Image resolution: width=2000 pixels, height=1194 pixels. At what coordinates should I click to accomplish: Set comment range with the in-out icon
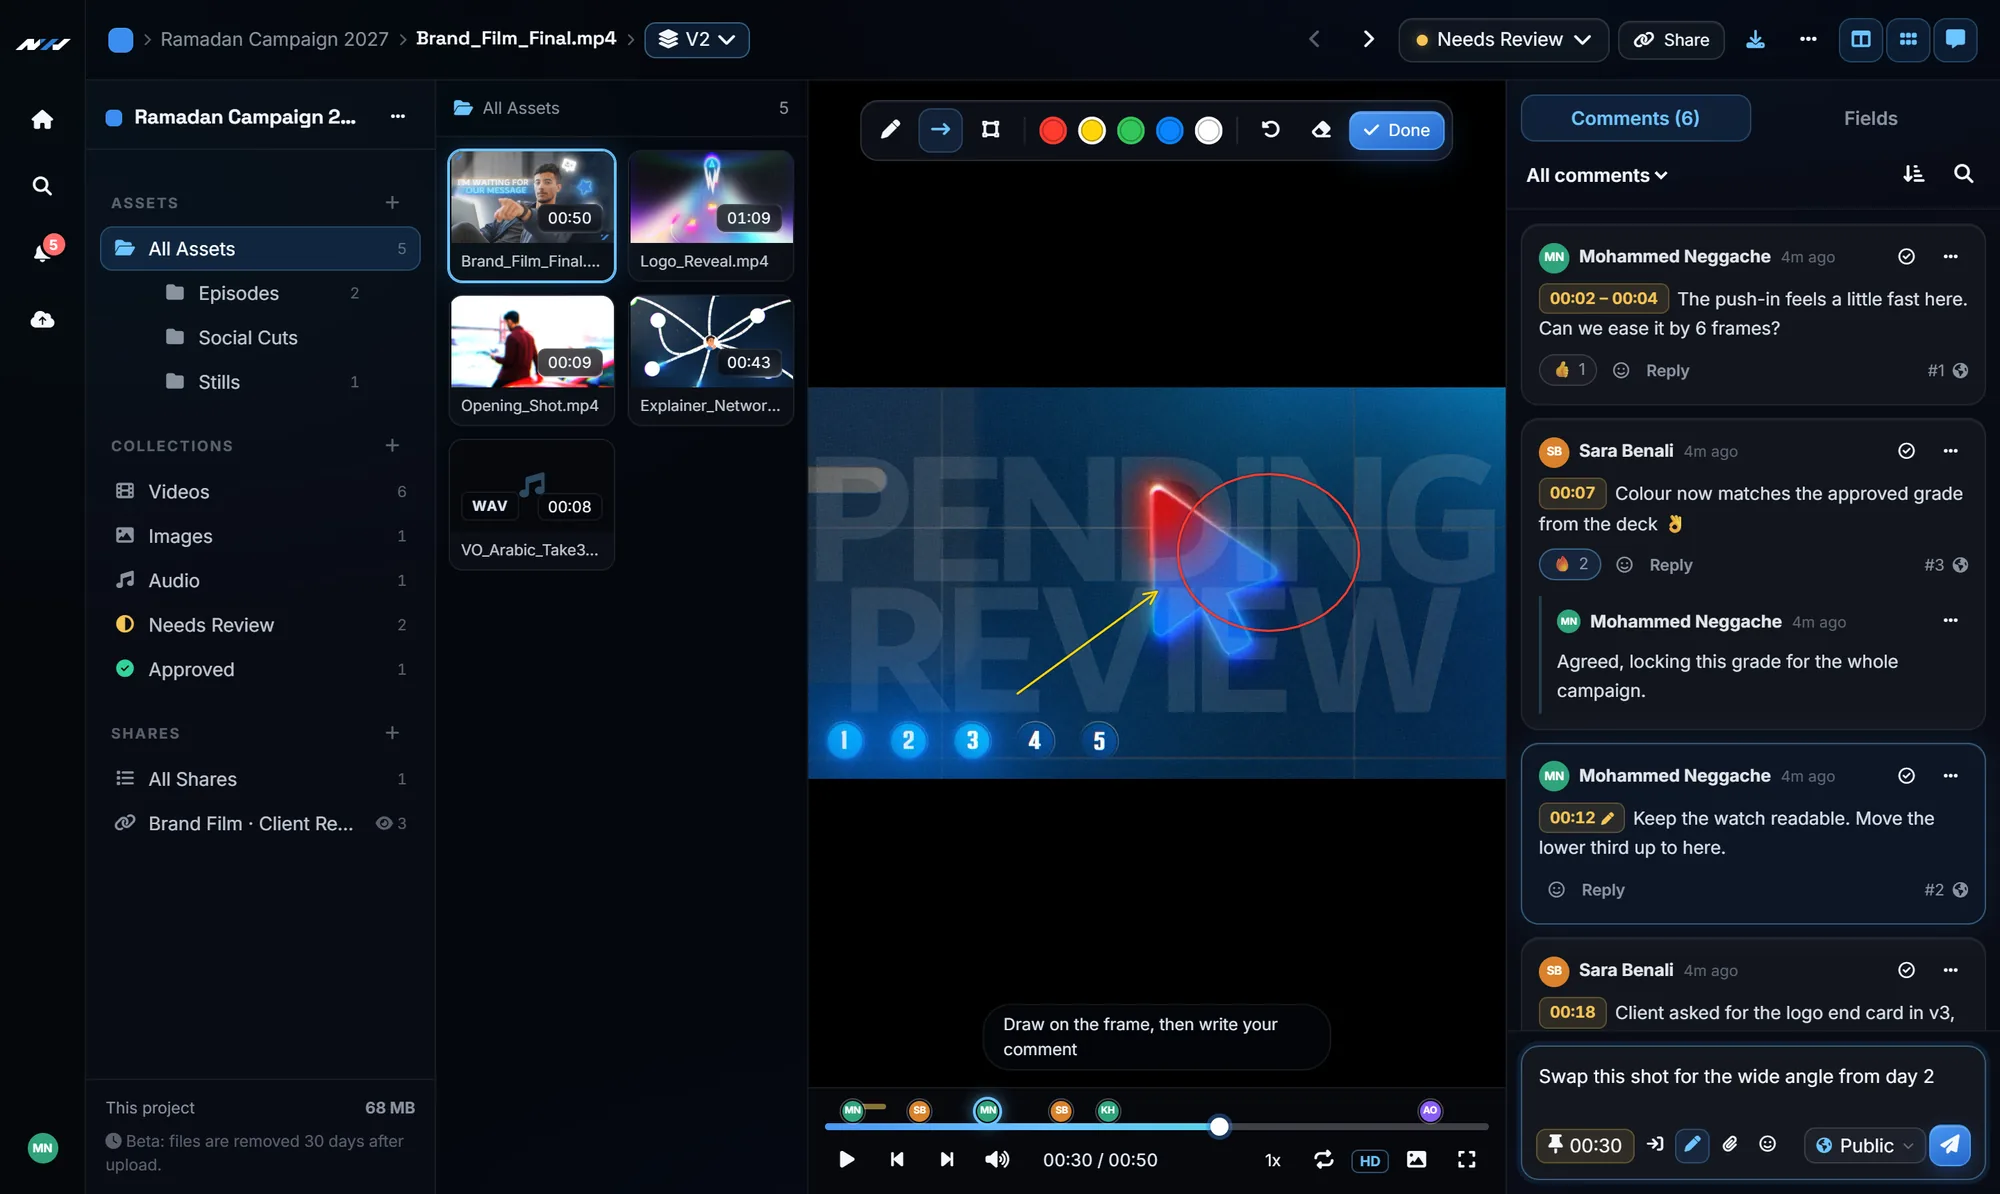[x=1655, y=1144]
